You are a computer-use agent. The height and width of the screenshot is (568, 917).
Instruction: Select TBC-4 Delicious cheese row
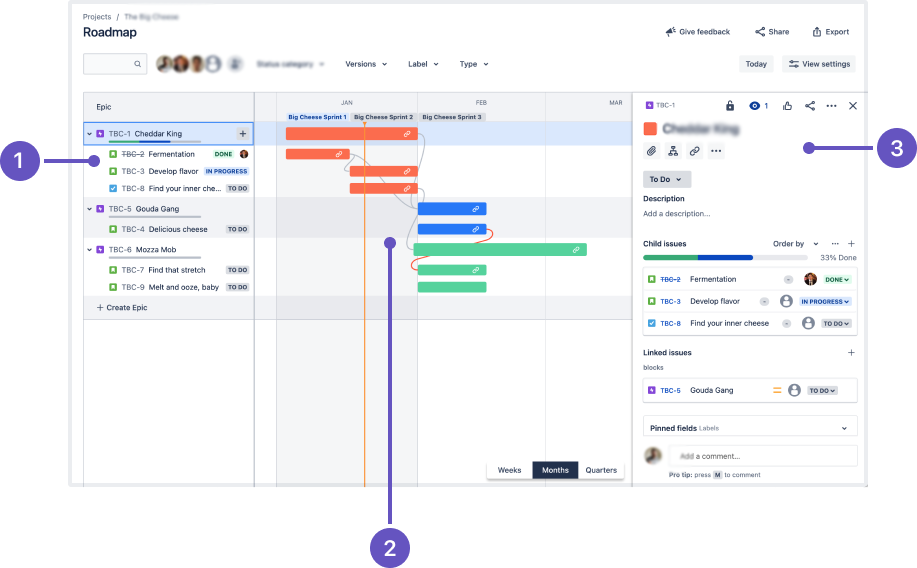(x=168, y=229)
